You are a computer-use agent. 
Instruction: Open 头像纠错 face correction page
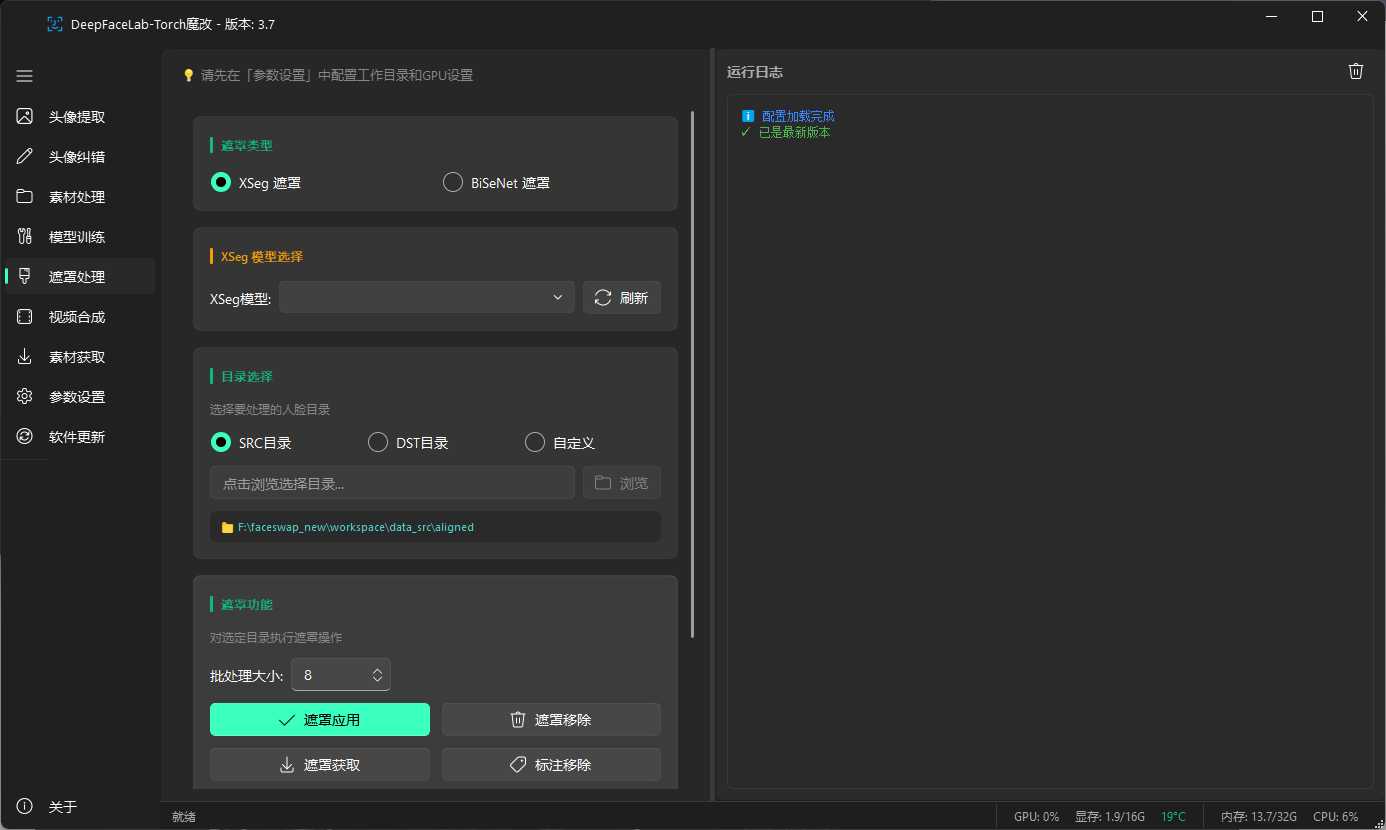[77, 157]
